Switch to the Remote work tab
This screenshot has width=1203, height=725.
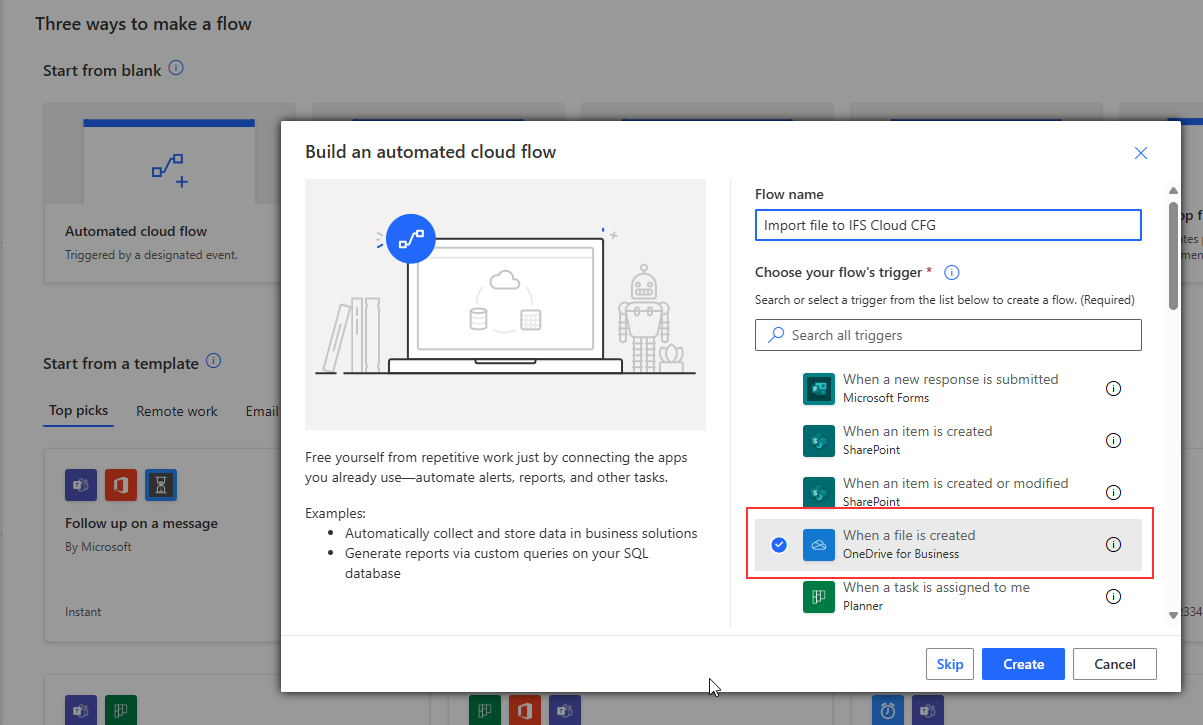[177, 411]
